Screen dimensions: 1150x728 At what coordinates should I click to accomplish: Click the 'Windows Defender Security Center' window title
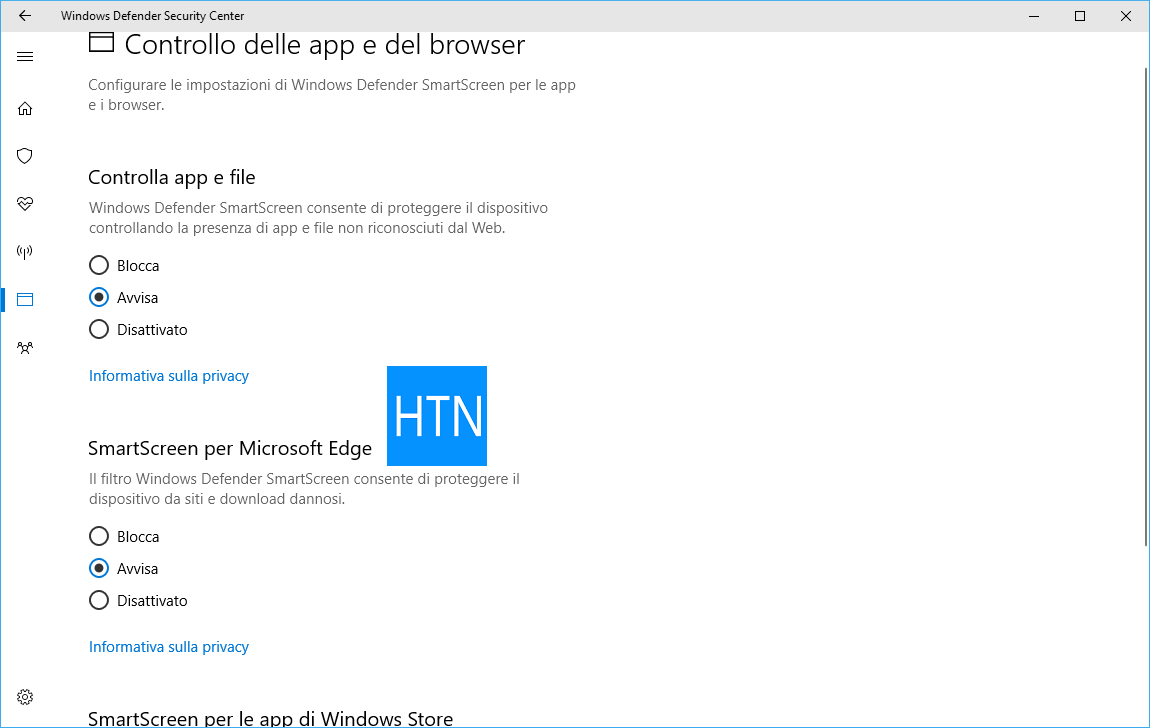click(x=153, y=15)
